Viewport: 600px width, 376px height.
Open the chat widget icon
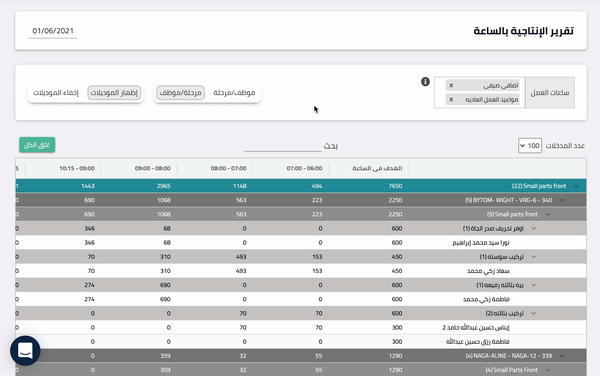[25, 350]
